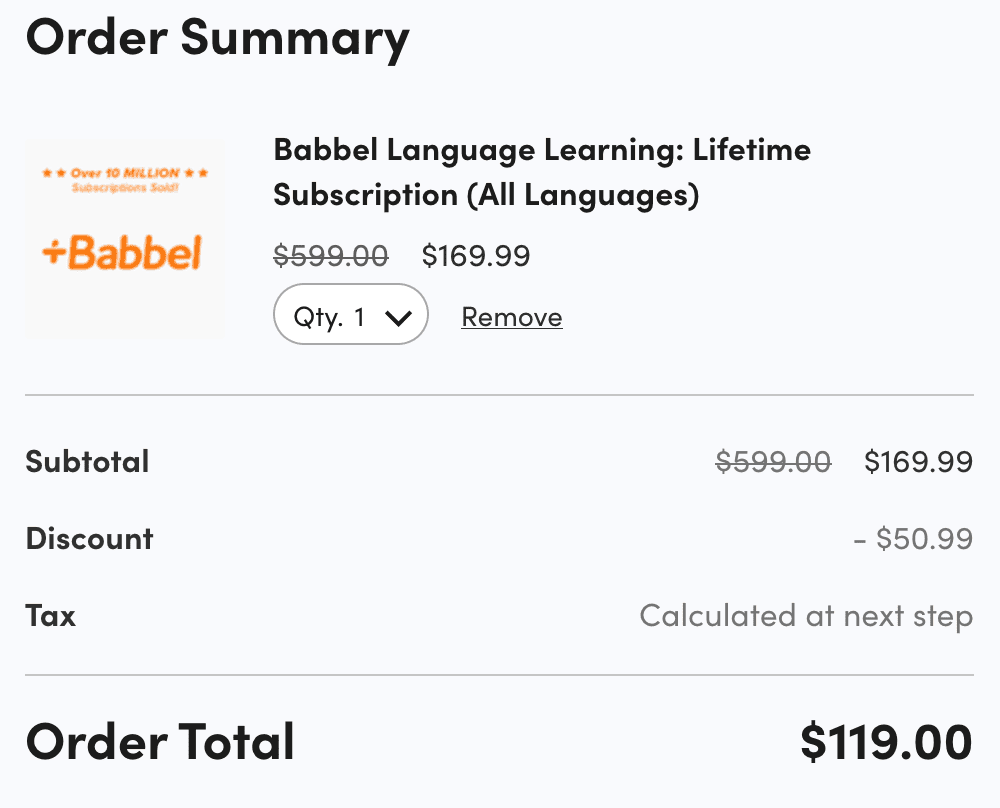The height and width of the screenshot is (808, 1000).
Task: Click the $169.99 subtotal amount
Action: coord(918,462)
